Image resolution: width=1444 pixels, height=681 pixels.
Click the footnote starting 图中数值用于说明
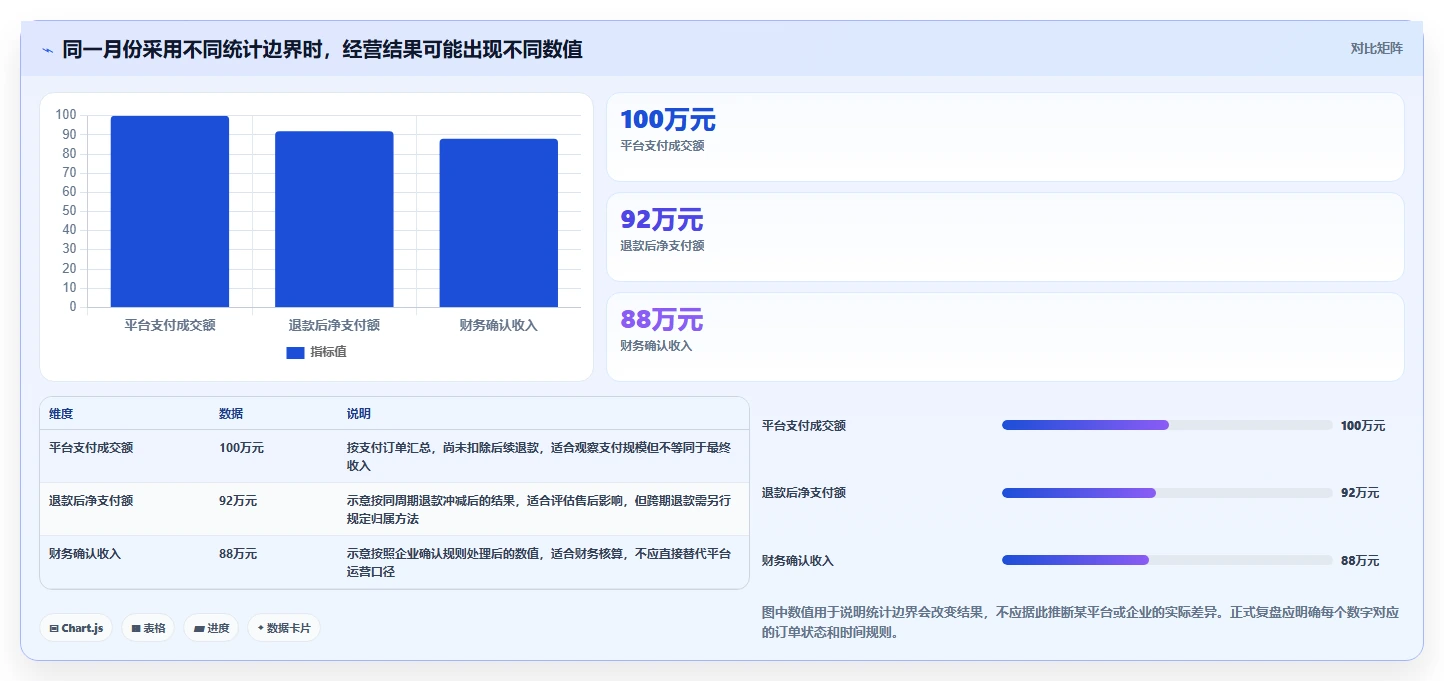1080,622
